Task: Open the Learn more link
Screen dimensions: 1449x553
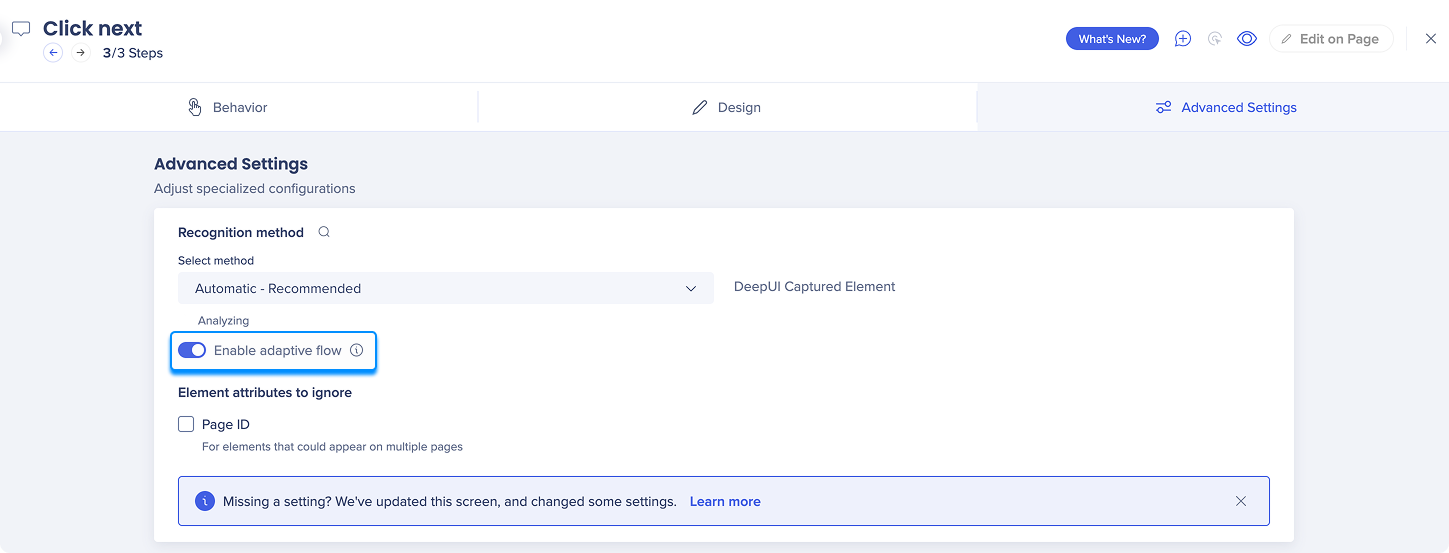Action: [725, 501]
